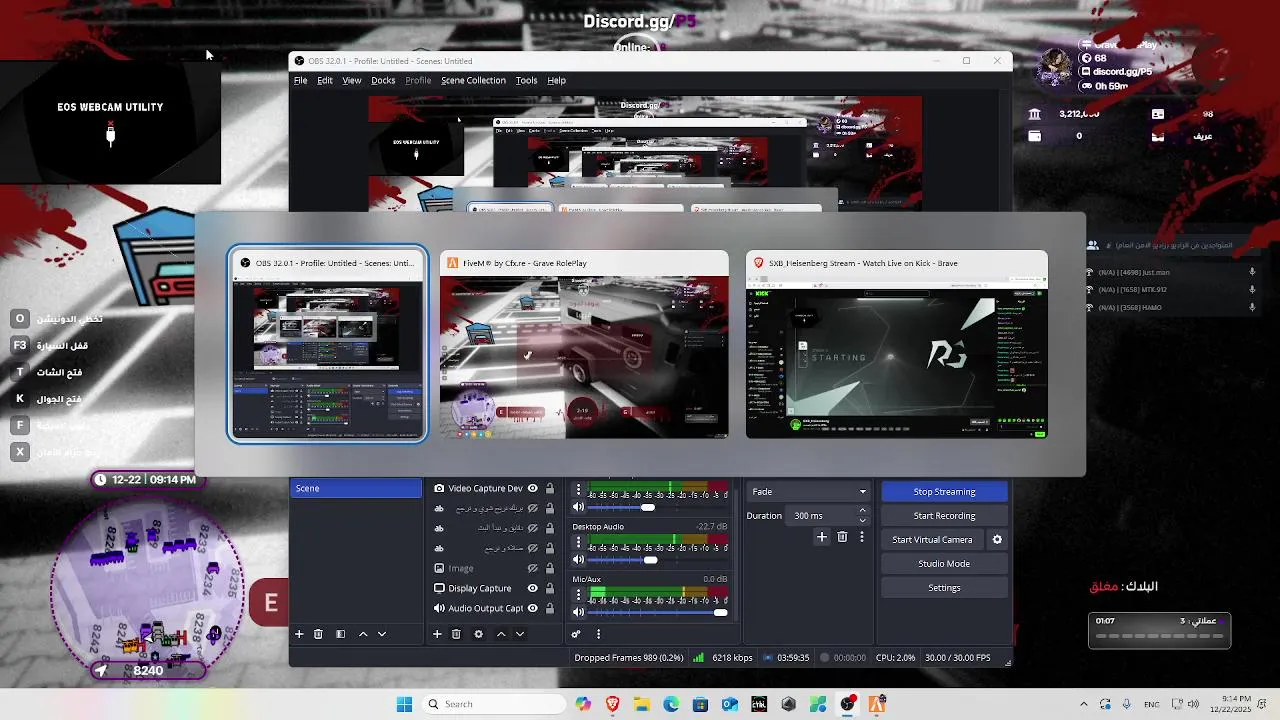Launch Brave browser from the taskbar
This screenshot has width=1280, height=720.
click(613, 704)
